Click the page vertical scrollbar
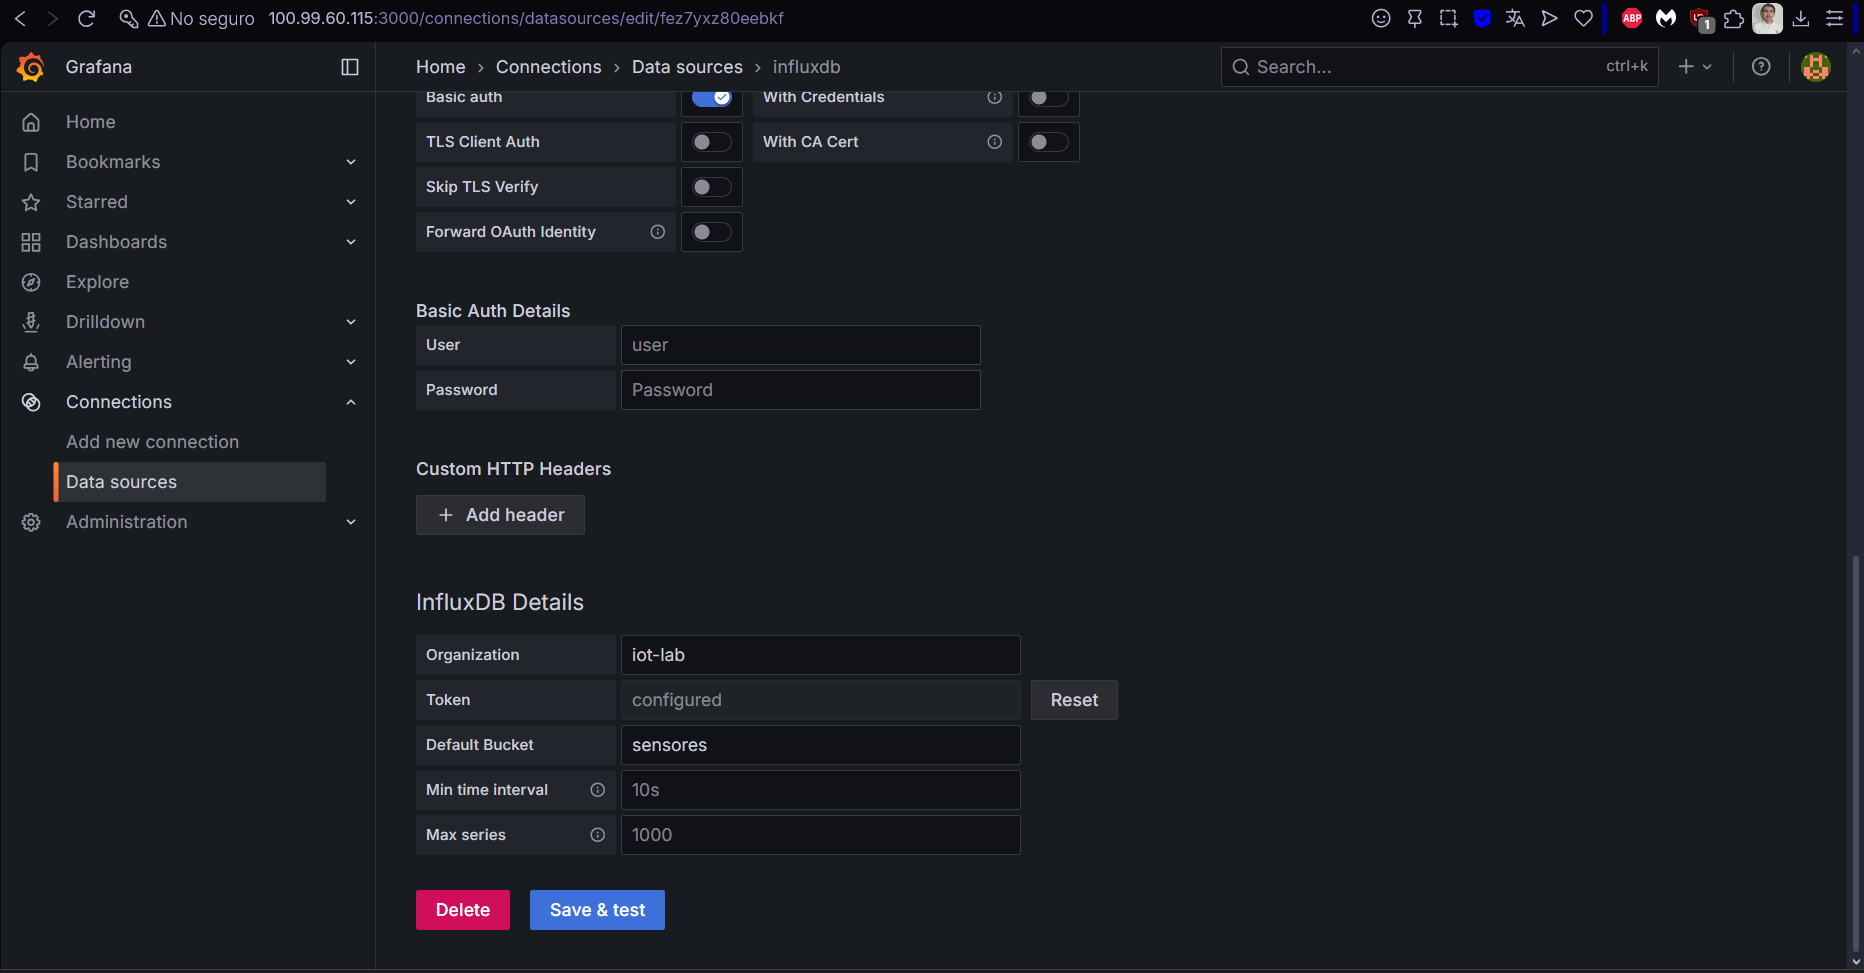 coord(1856,754)
